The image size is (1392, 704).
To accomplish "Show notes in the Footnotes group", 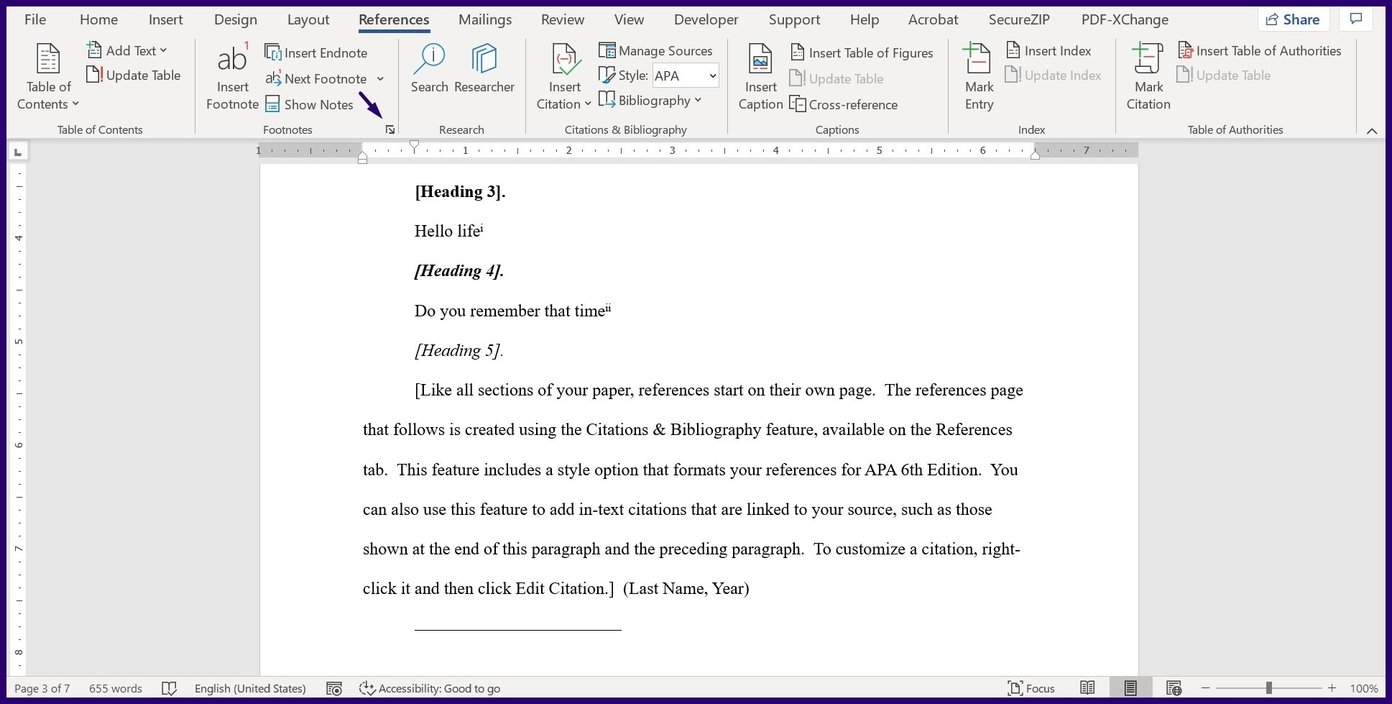I will tap(310, 104).
